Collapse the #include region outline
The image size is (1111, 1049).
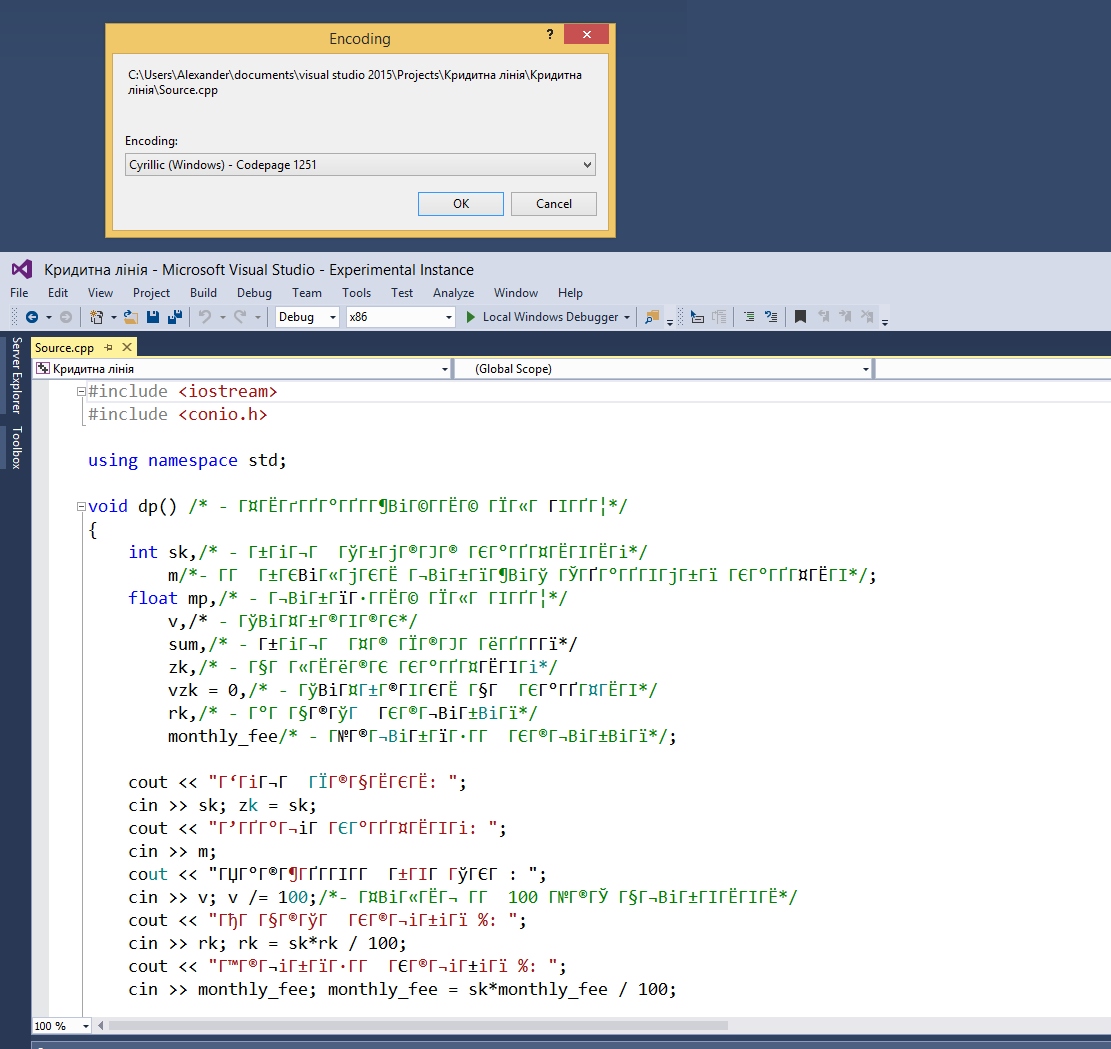81,392
